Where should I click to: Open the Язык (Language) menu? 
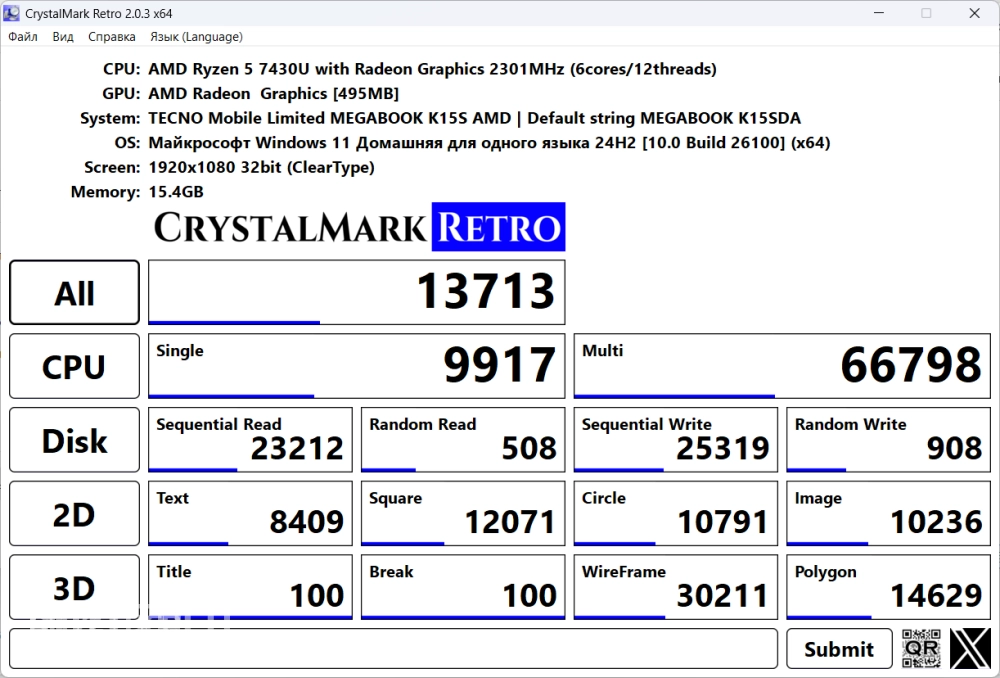coord(196,37)
